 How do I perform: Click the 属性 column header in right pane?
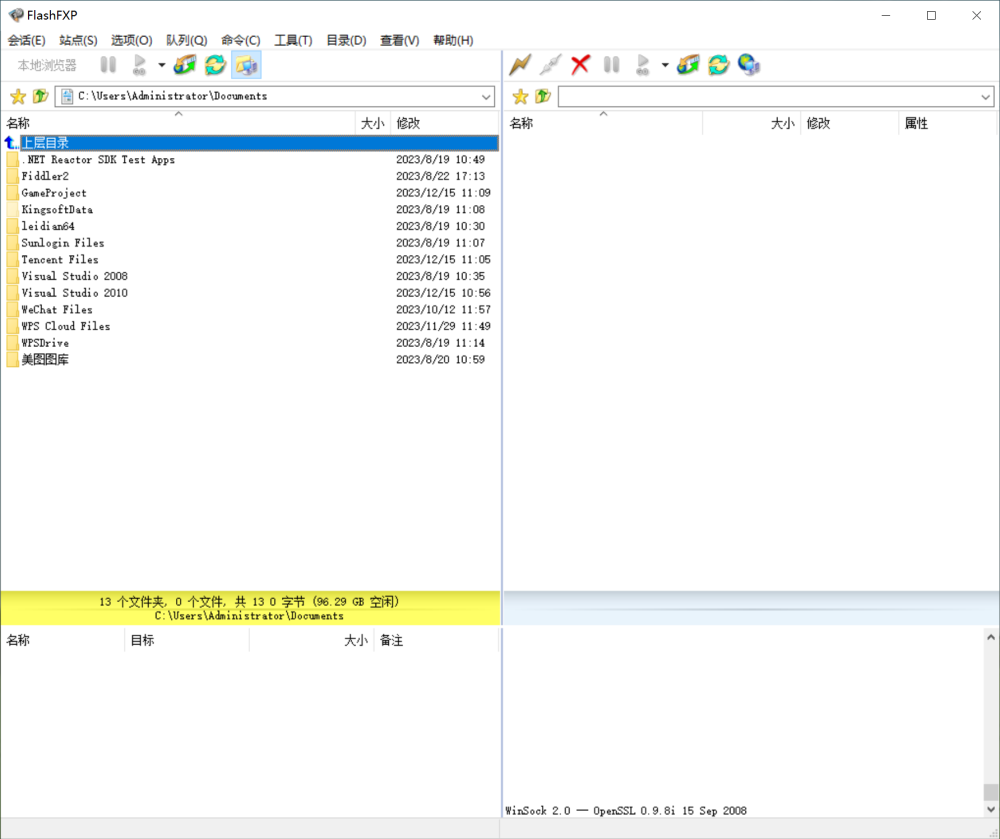coord(916,123)
